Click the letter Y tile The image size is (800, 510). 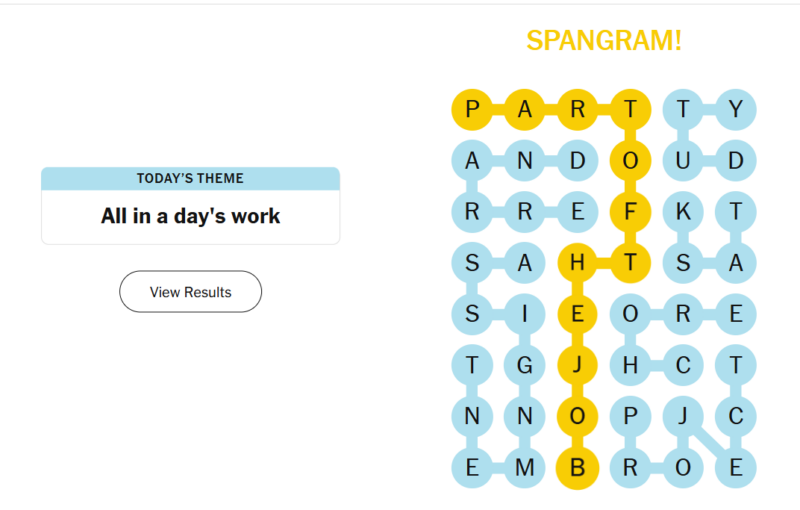[x=736, y=109]
